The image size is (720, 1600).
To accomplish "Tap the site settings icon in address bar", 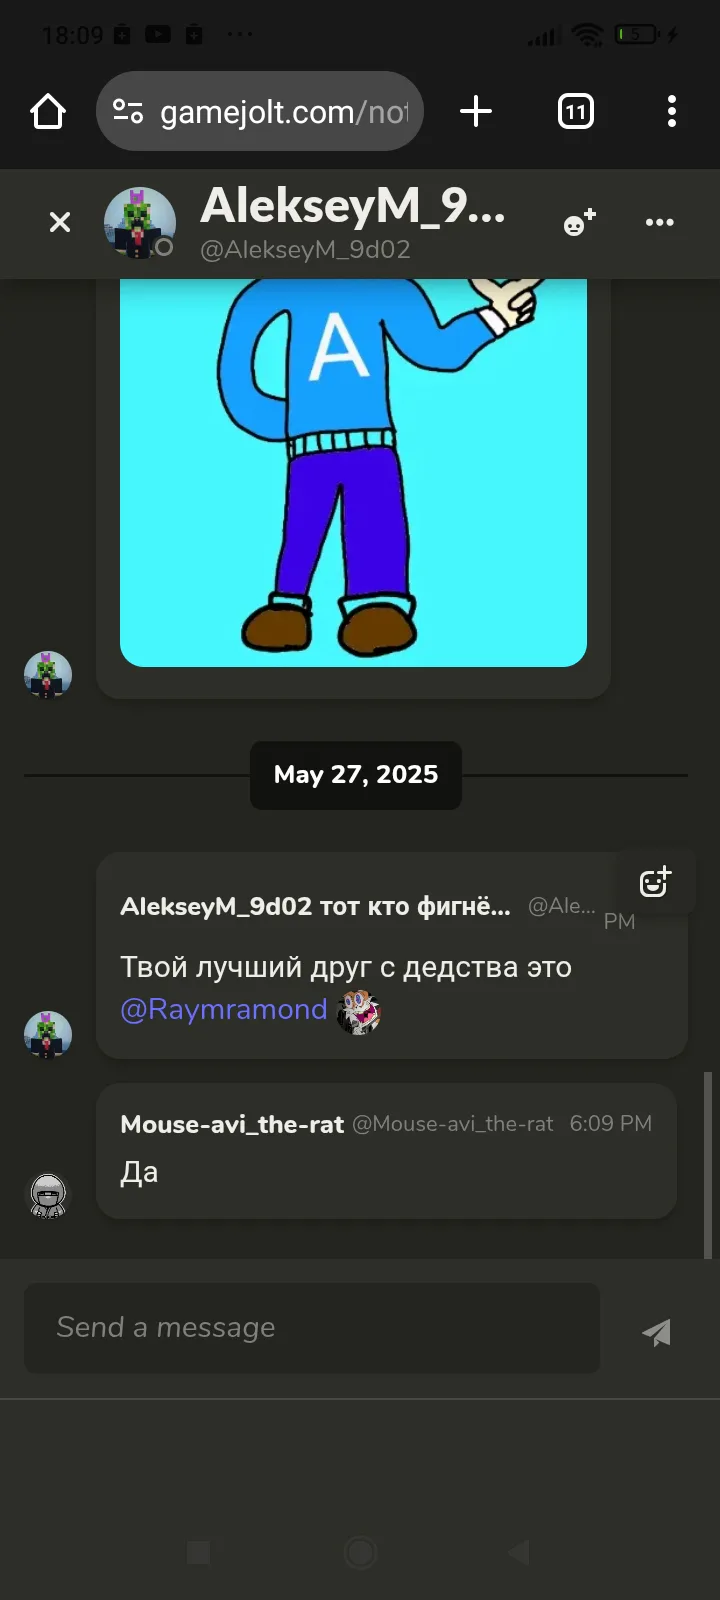I will (x=128, y=111).
